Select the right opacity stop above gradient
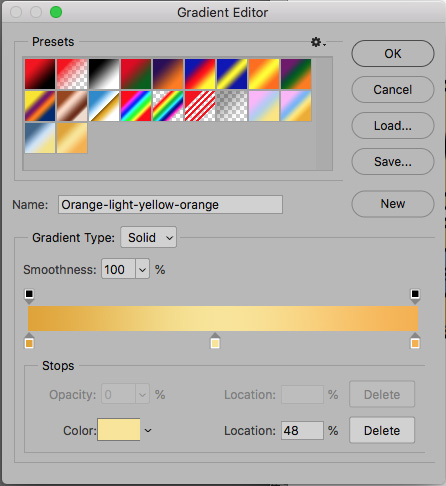This screenshot has height=486, width=446. pos(415,296)
